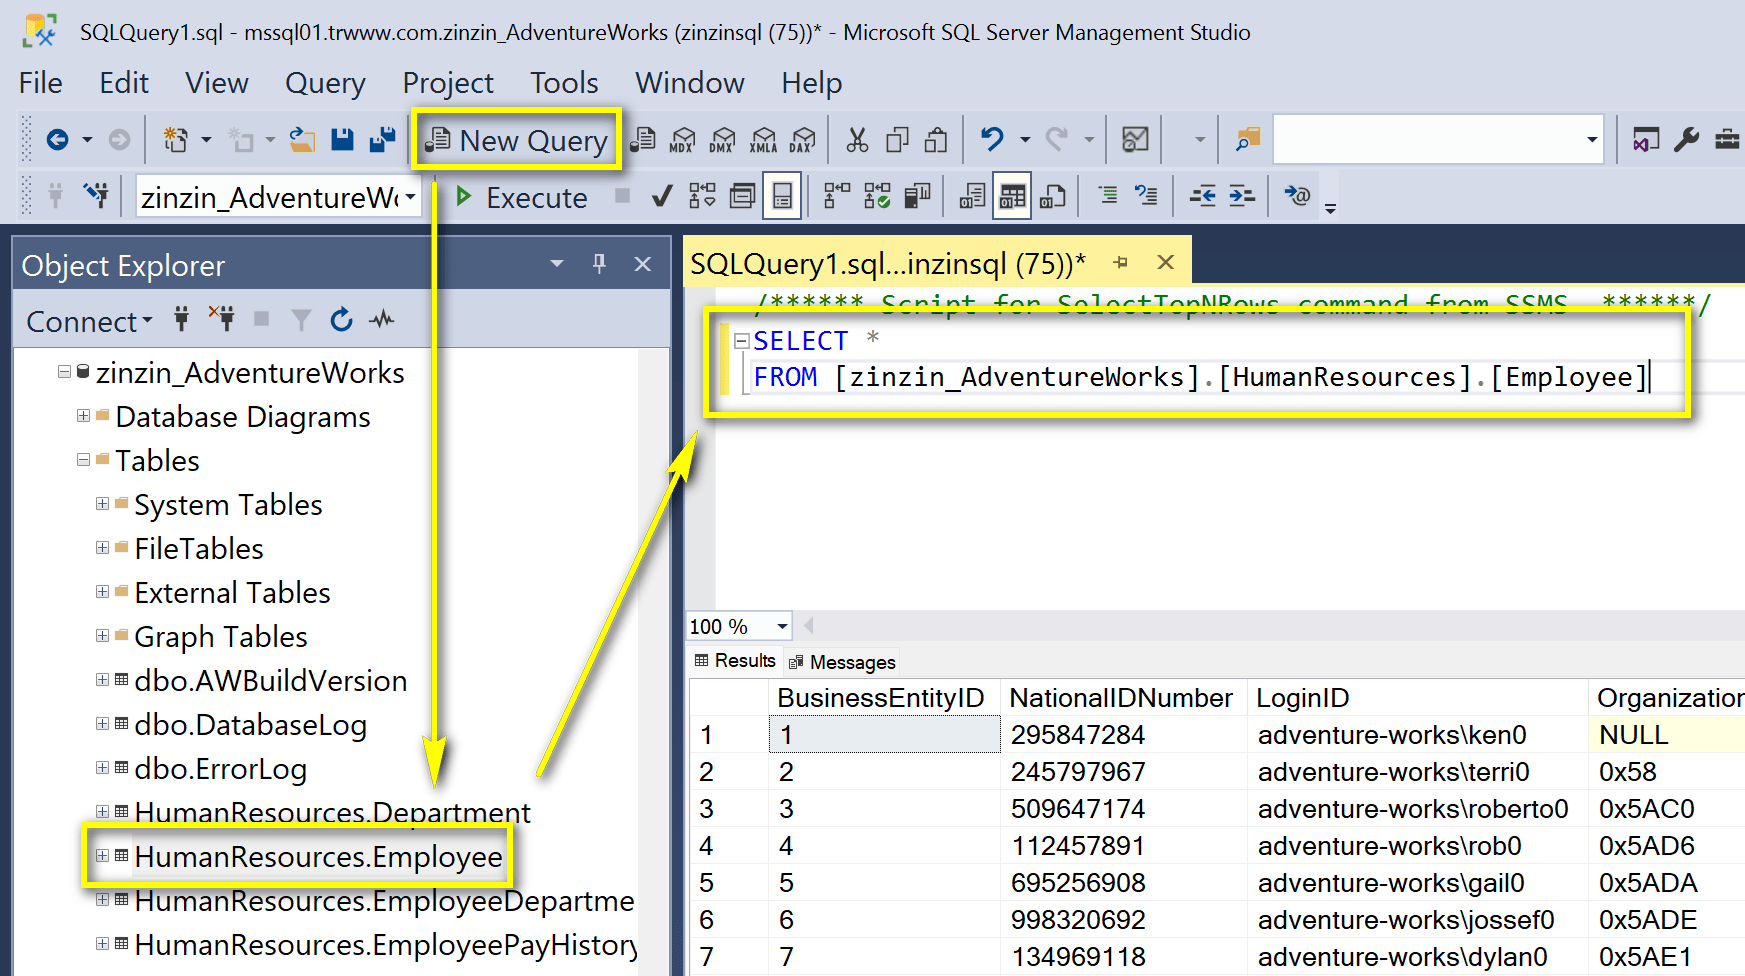The height and width of the screenshot is (976, 1745).
Task: Toggle the pin on SQLQuery1 tab
Action: click(1121, 263)
